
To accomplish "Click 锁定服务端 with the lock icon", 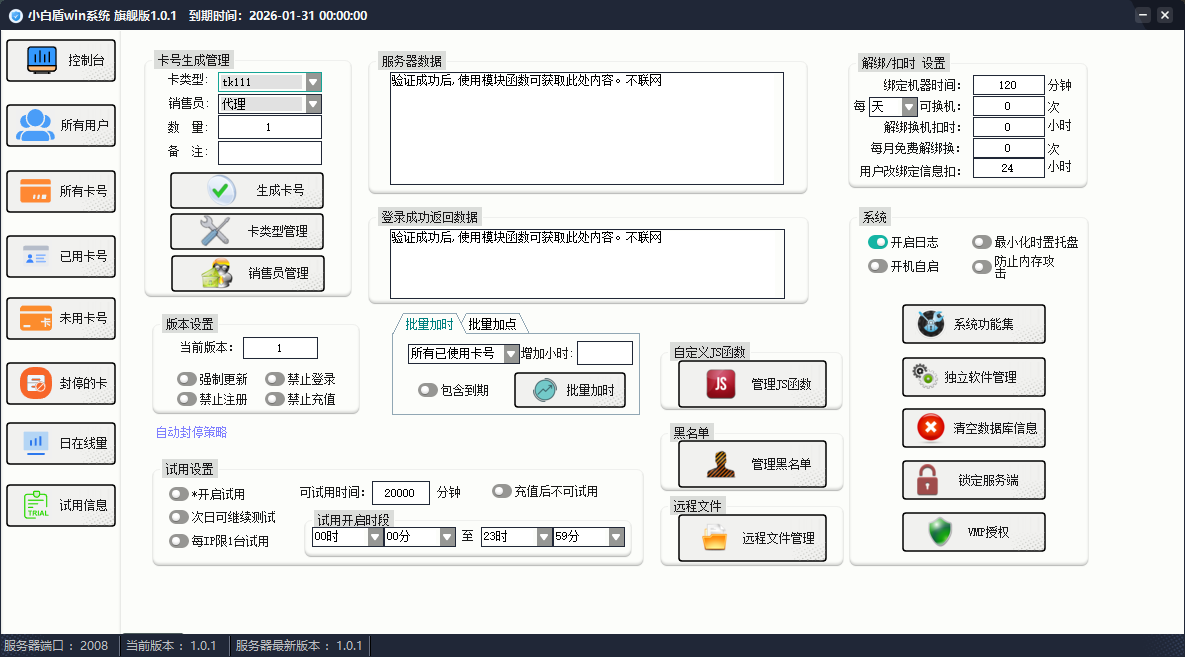I will pyautogui.click(x=973, y=480).
